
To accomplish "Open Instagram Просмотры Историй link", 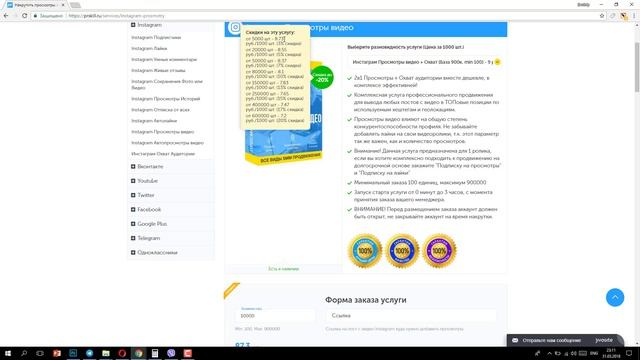I will [x=166, y=99].
